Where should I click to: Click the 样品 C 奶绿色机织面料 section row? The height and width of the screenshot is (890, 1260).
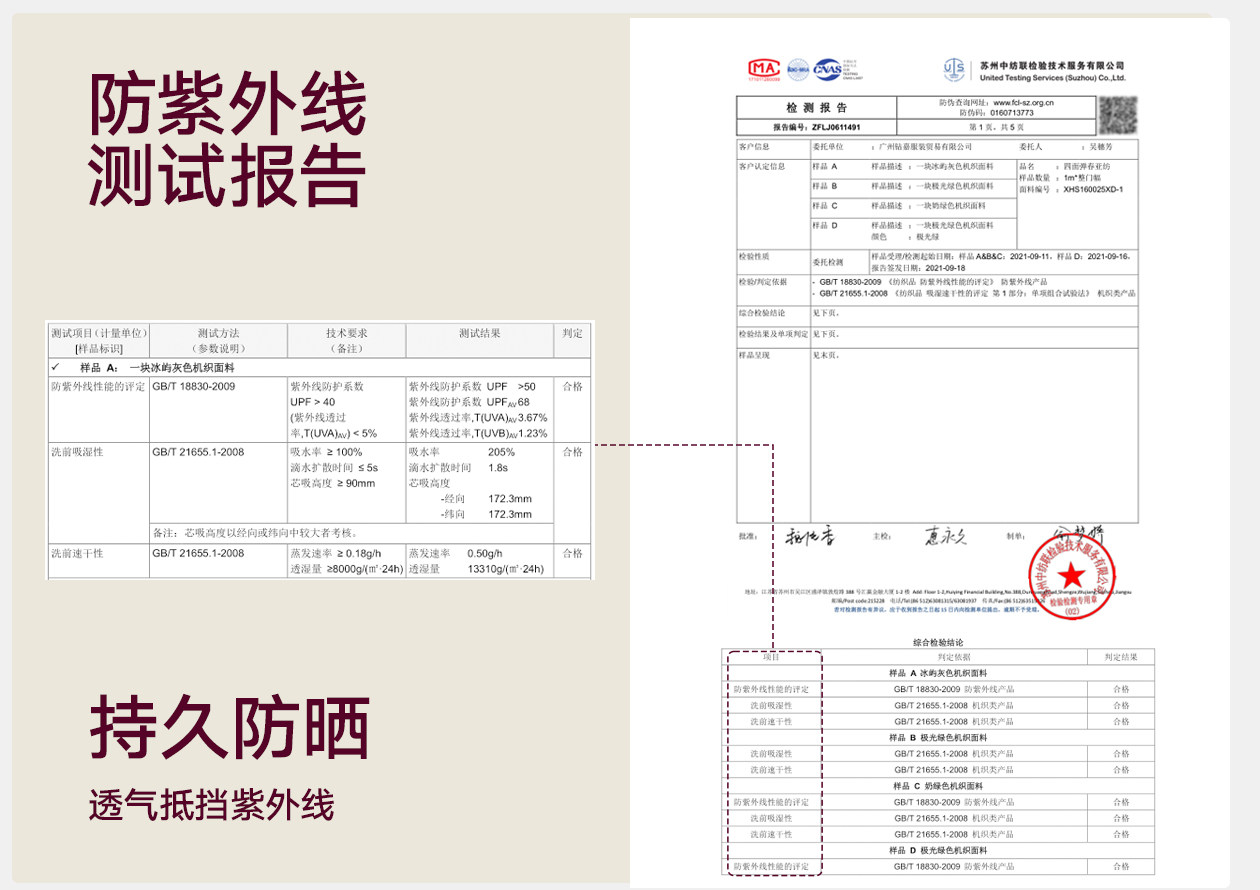coord(937,786)
